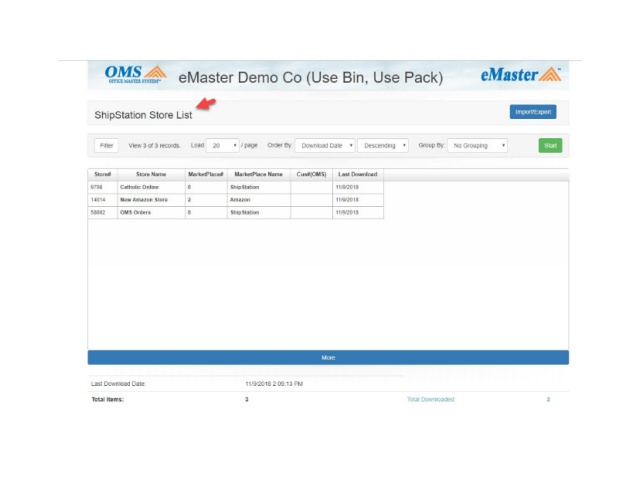The image size is (640, 494).
Task: Select the New Amazon Store row
Action: point(146,200)
